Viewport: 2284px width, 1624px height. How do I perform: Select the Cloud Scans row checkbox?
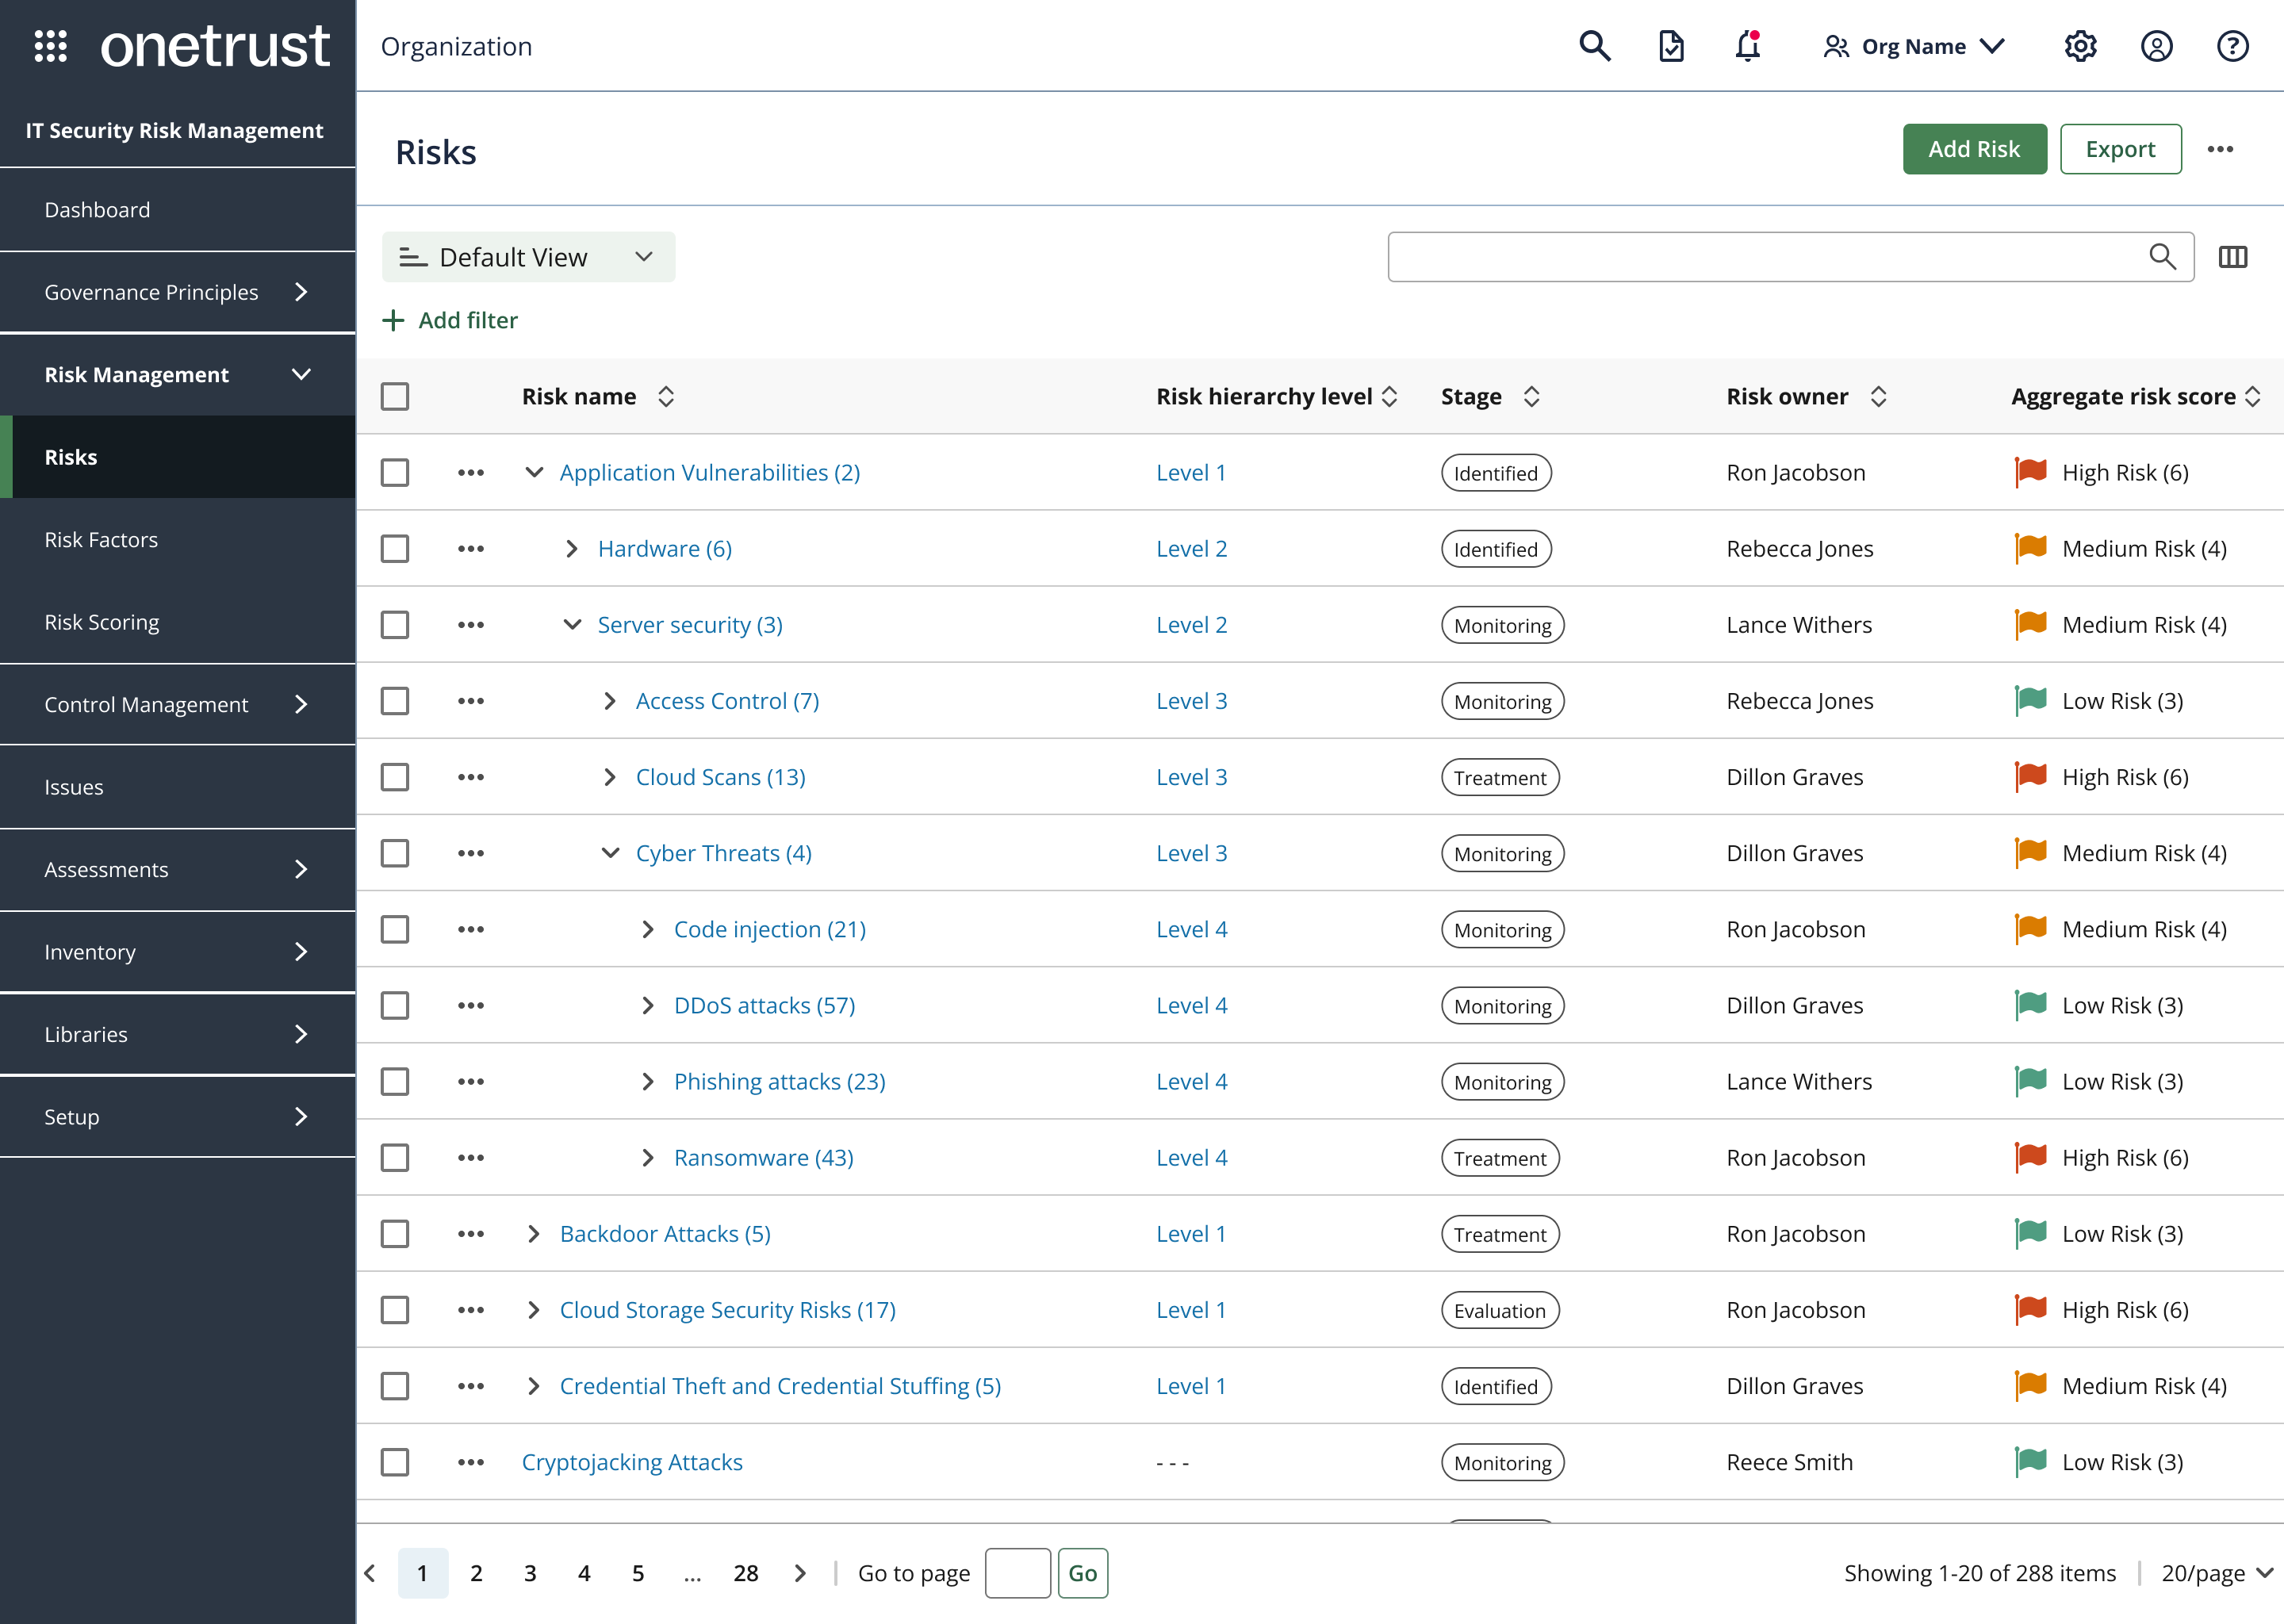(x=395, y=777)
